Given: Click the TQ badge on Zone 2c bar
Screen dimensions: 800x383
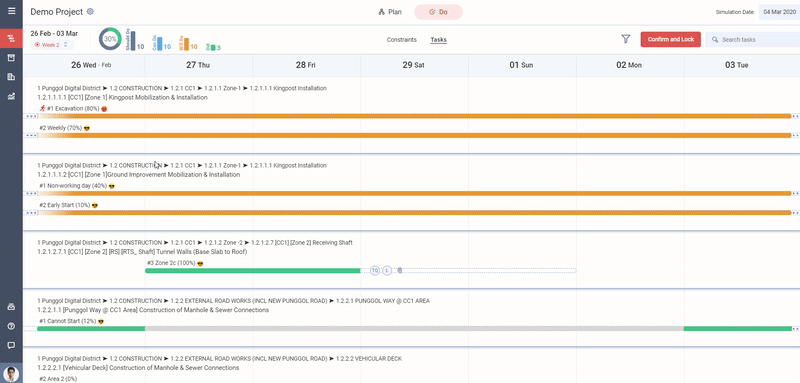Looking at the screenshot, I should click(375, 270).
